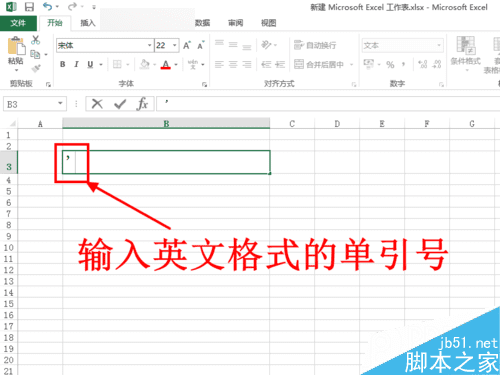
Task: Switch to the View (视图) tab
Action: pos(268,23)
